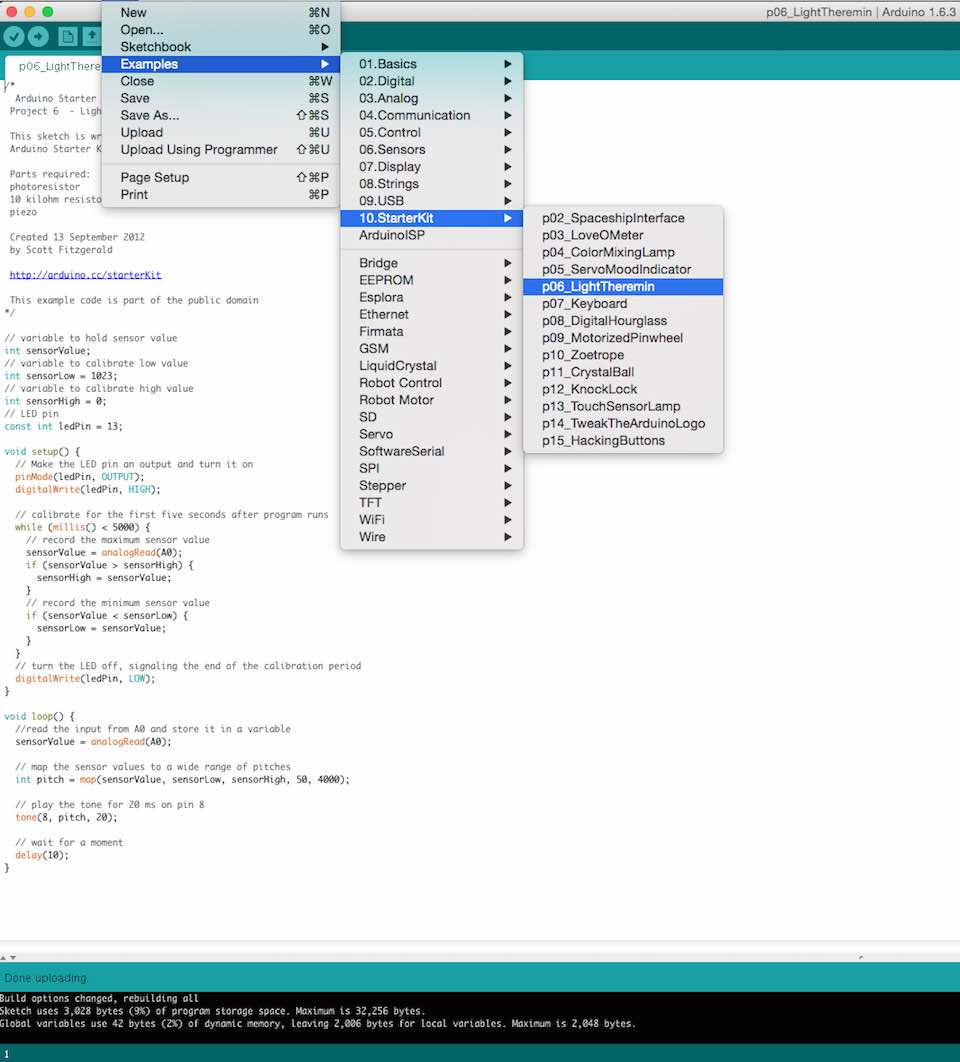Open the GSM library examples
The width and height of the screenshot is (960, 1062).
432,348
